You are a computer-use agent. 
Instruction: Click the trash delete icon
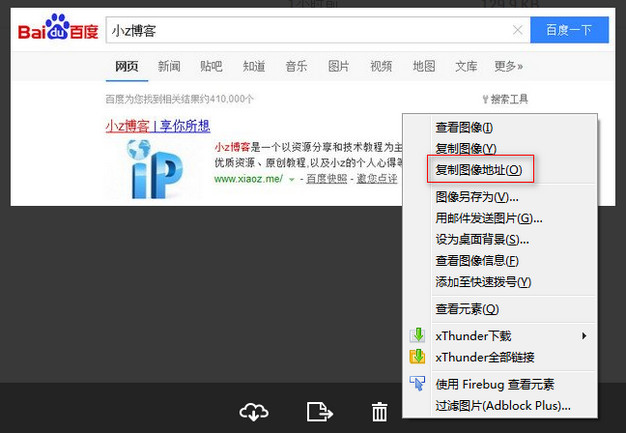click(x=380, y=411)
